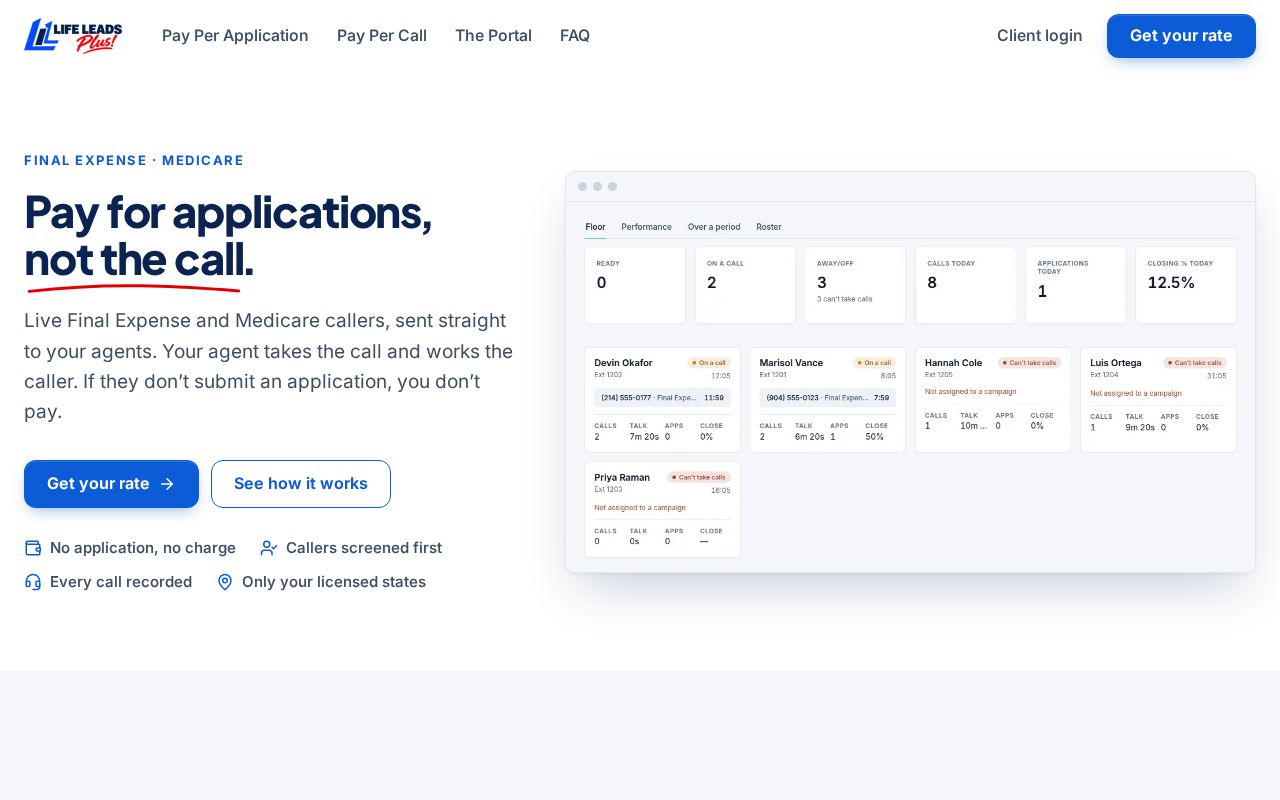The height and width of the screenshot is (800, 1280).
Task: Click the headset icon beside Every call recorded
Action: (33, 582)
